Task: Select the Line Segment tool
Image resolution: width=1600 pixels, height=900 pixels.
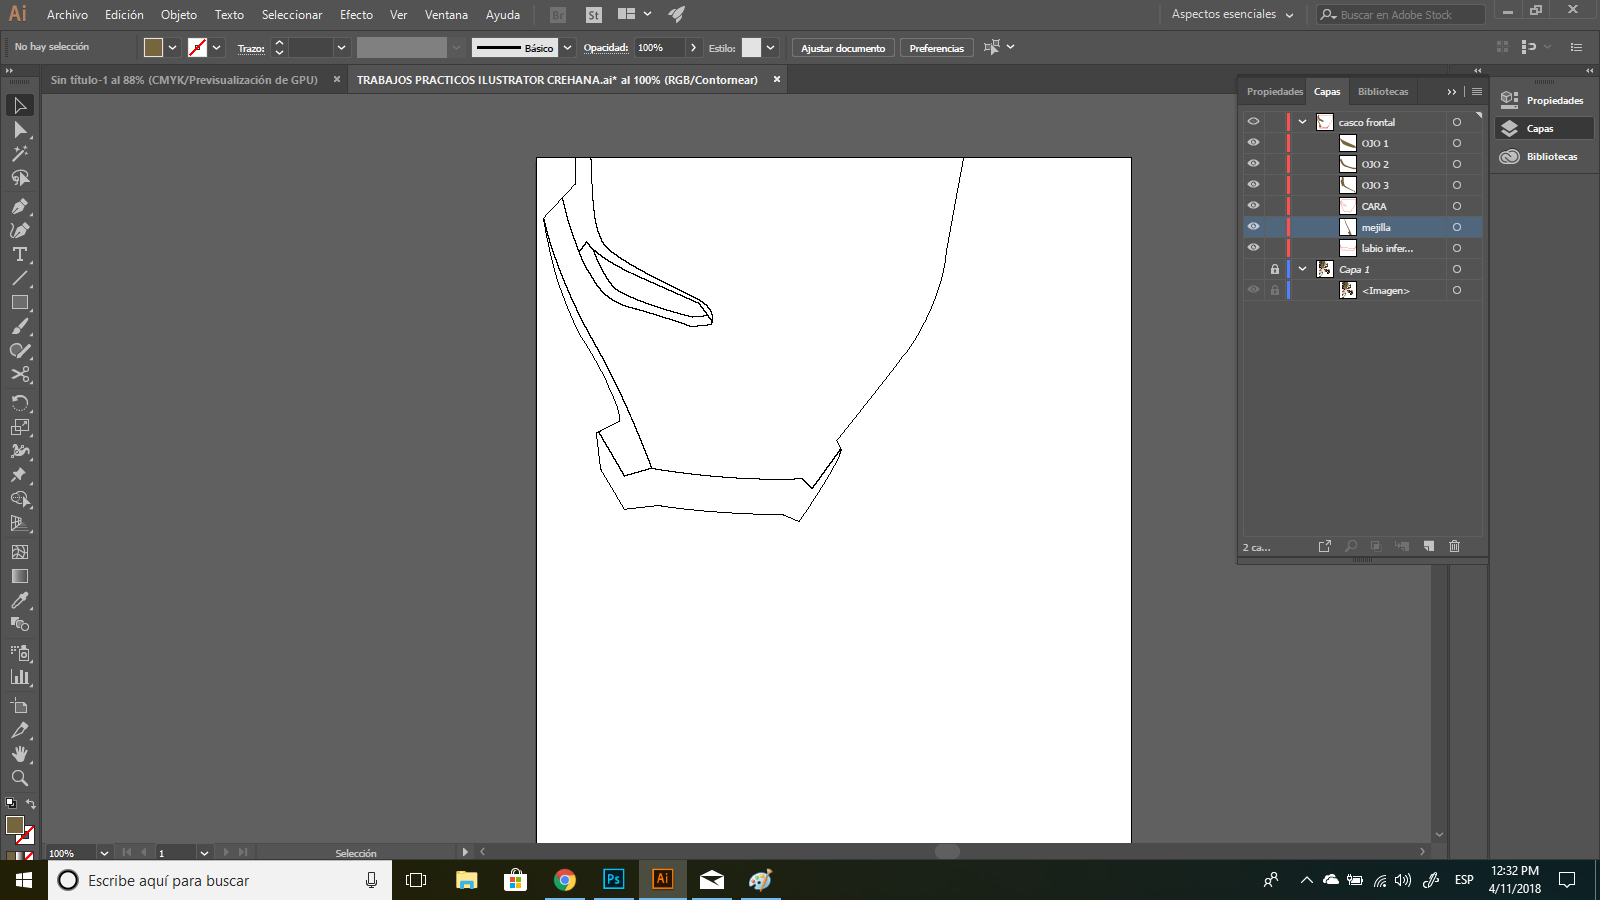Action: tap(19, 278)
